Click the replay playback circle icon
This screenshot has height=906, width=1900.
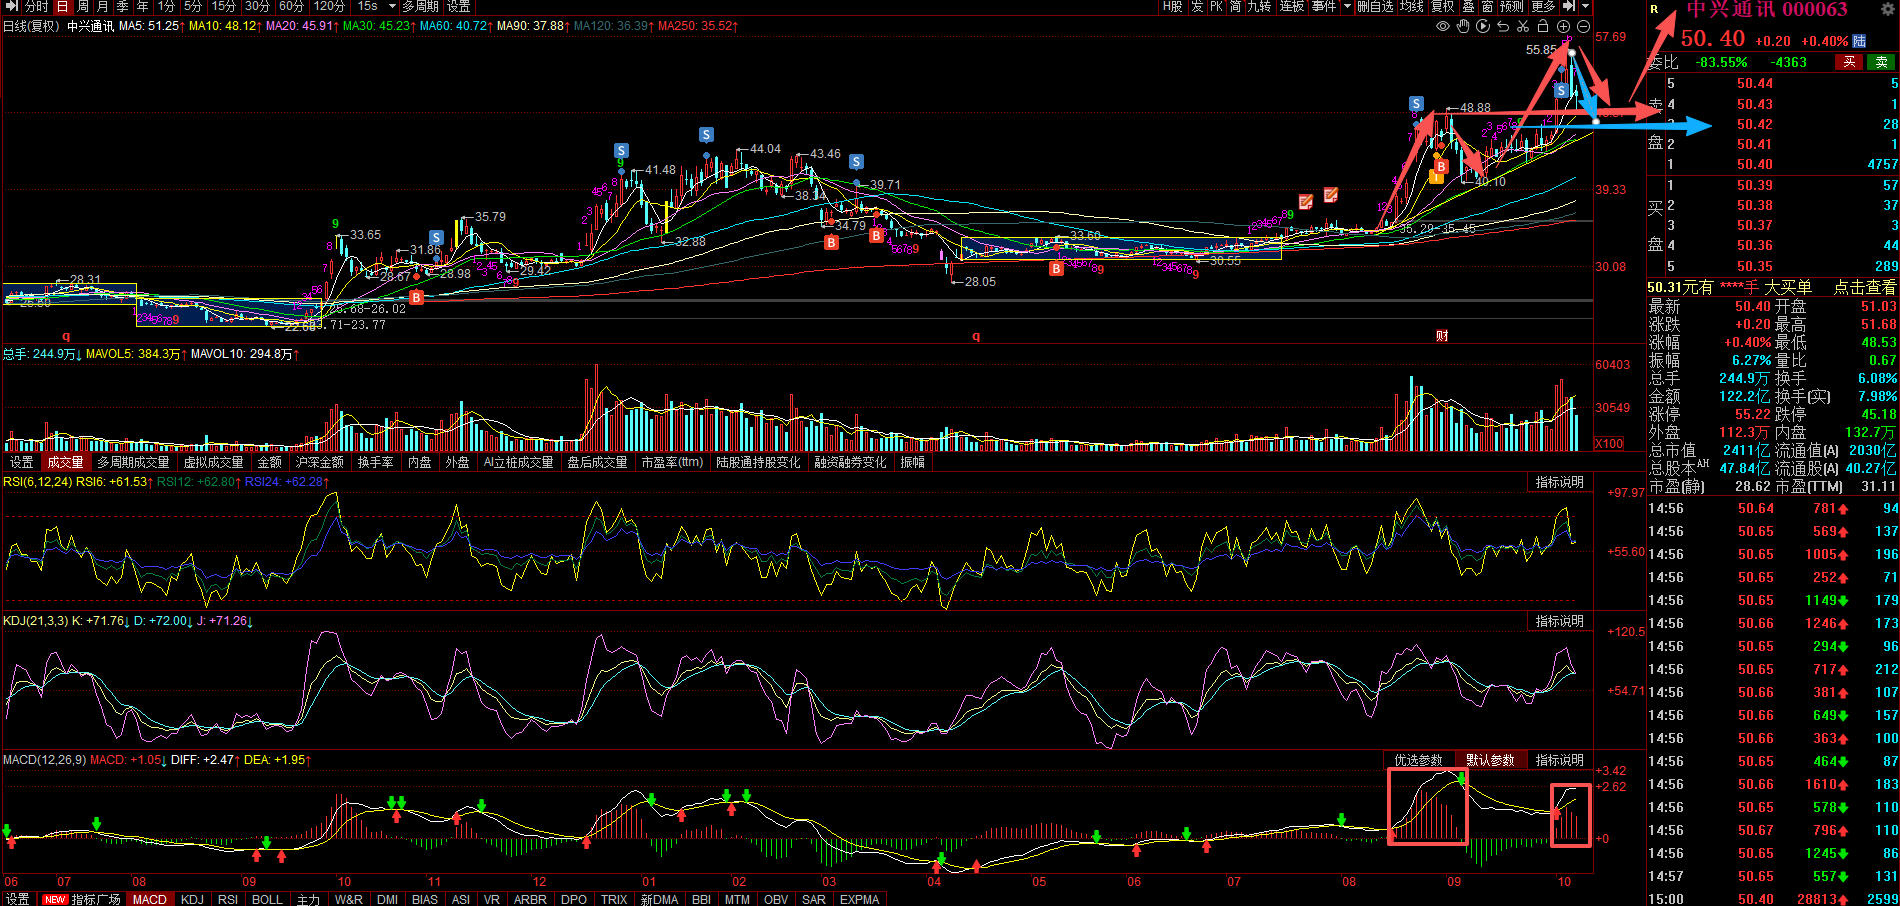tap(1483, 26)
